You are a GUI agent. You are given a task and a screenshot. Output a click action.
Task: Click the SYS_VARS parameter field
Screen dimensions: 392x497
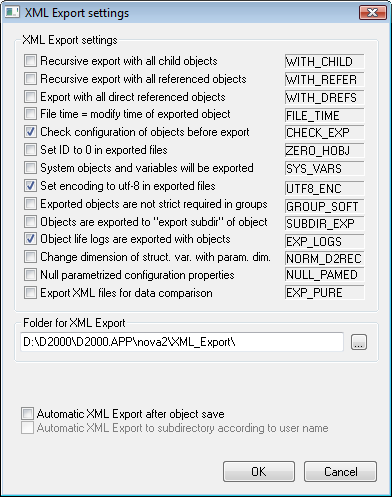pyautogui.click(x=324, y=169)
